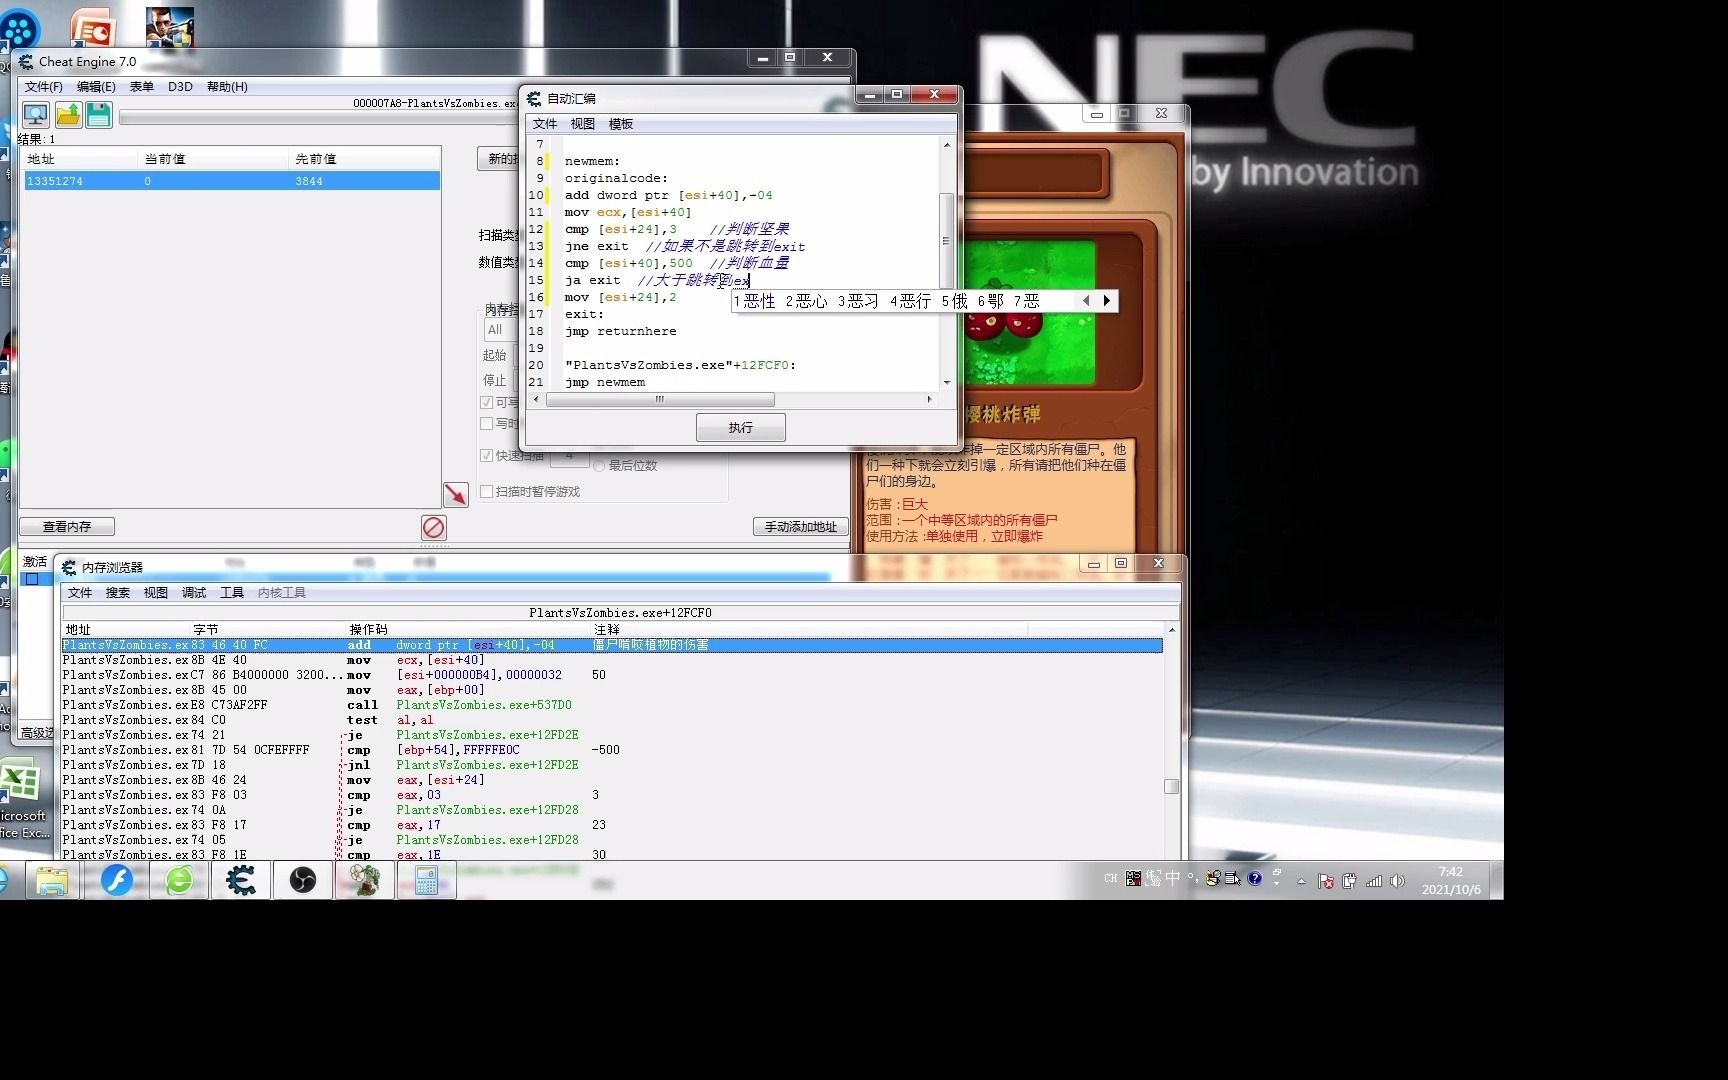The width and height of the screenshot is (1728, 1080).
Task: Open the 模板 menu in auto assembler
Action: [621, 124]
